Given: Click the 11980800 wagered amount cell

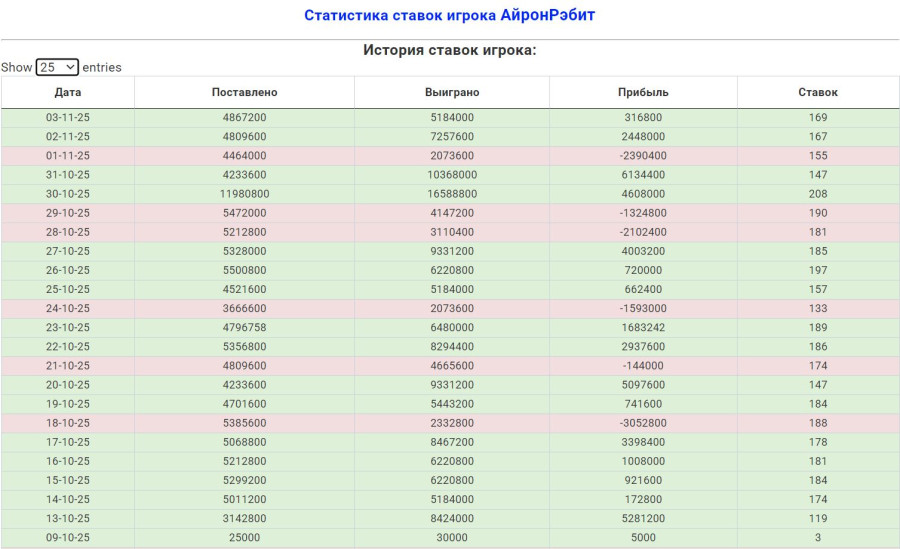Looking at the screenshot, I should (244, 194).
